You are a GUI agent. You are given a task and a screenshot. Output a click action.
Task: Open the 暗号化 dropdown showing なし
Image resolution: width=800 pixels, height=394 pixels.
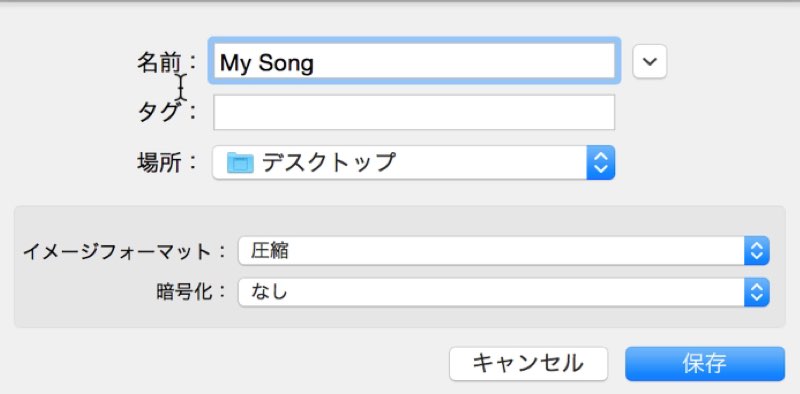(504, 292)
